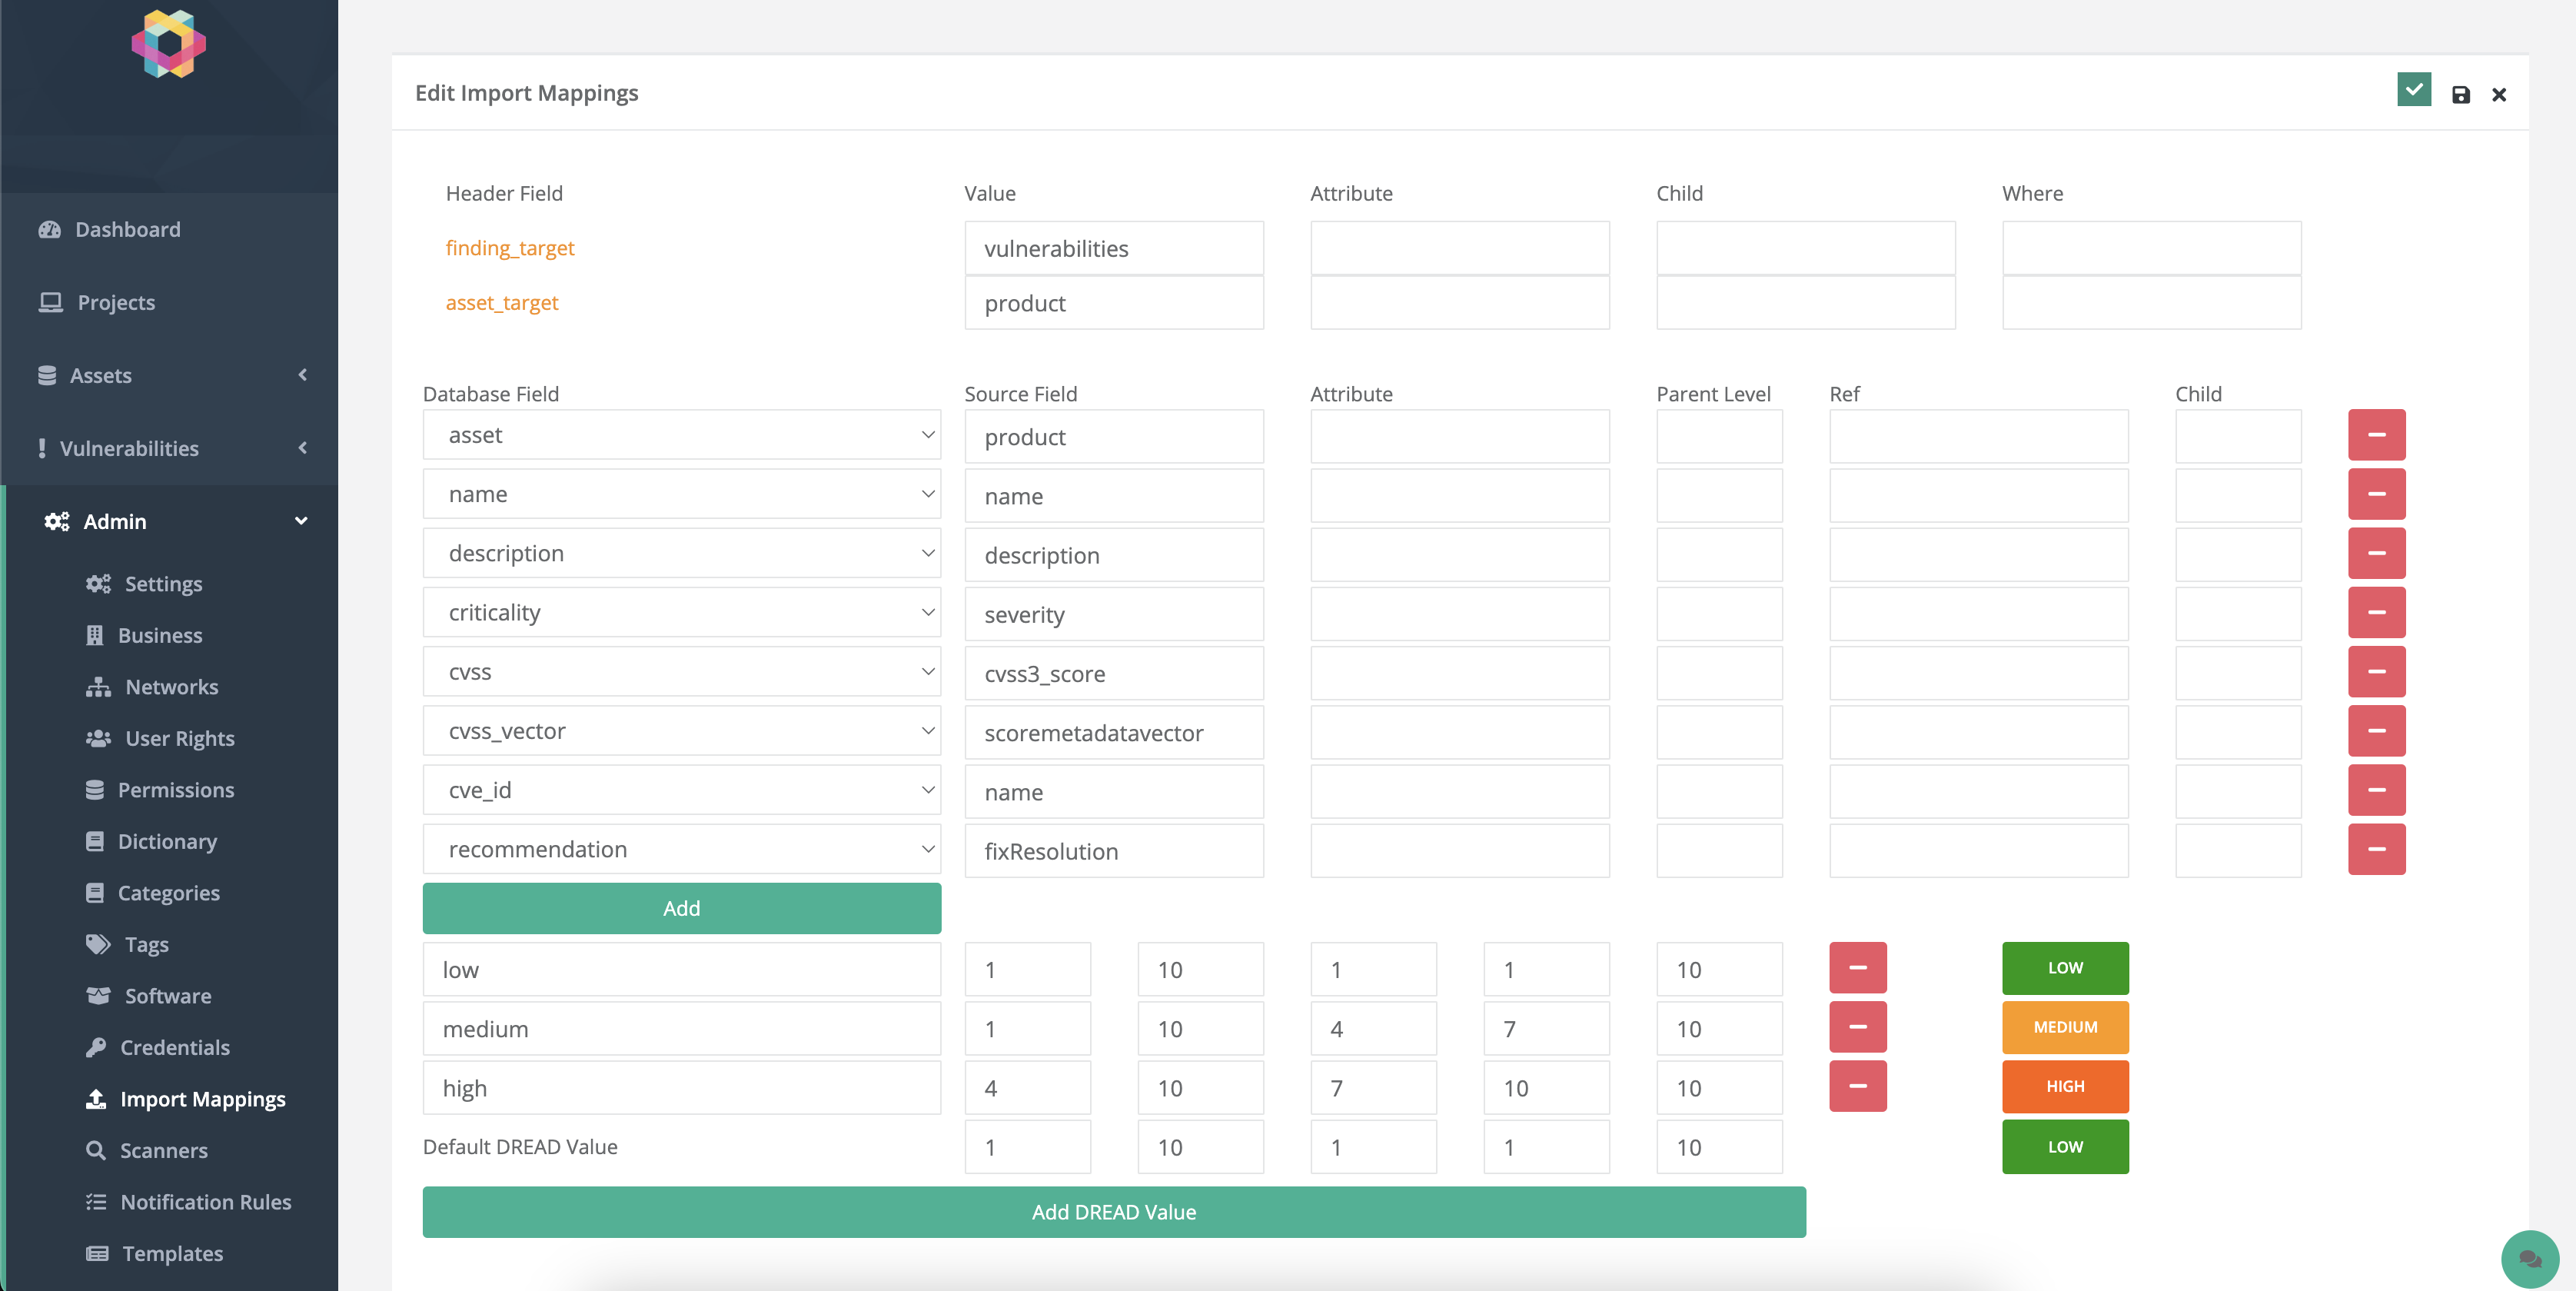Click the asset_target header label
The width and height of the screenshot is (2576, 1291).
click(502, 303)
